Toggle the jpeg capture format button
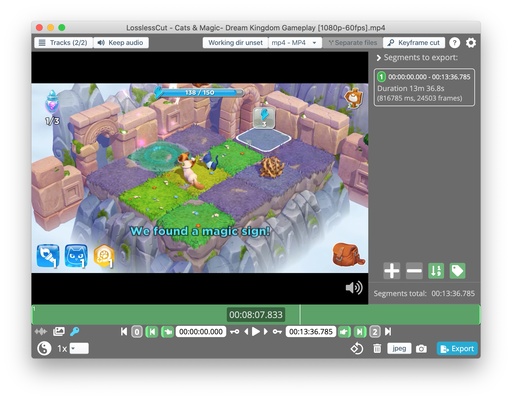Viewport: 512px width, 400px height. click(399, 349)
